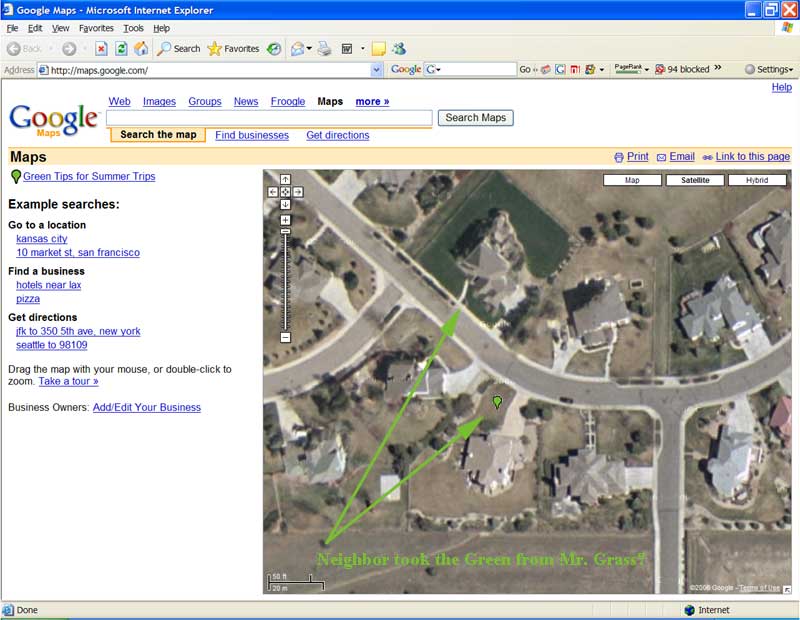The height and width of the screenshot is (620, 800).
Task: Click the Take a tour link
Action: point(68,381)
